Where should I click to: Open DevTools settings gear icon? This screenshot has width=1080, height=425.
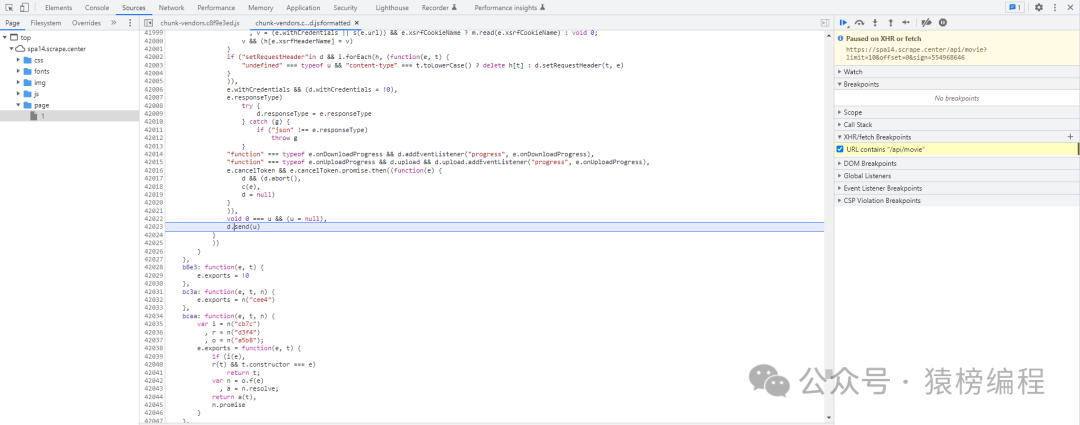[x=1039, y=8]
